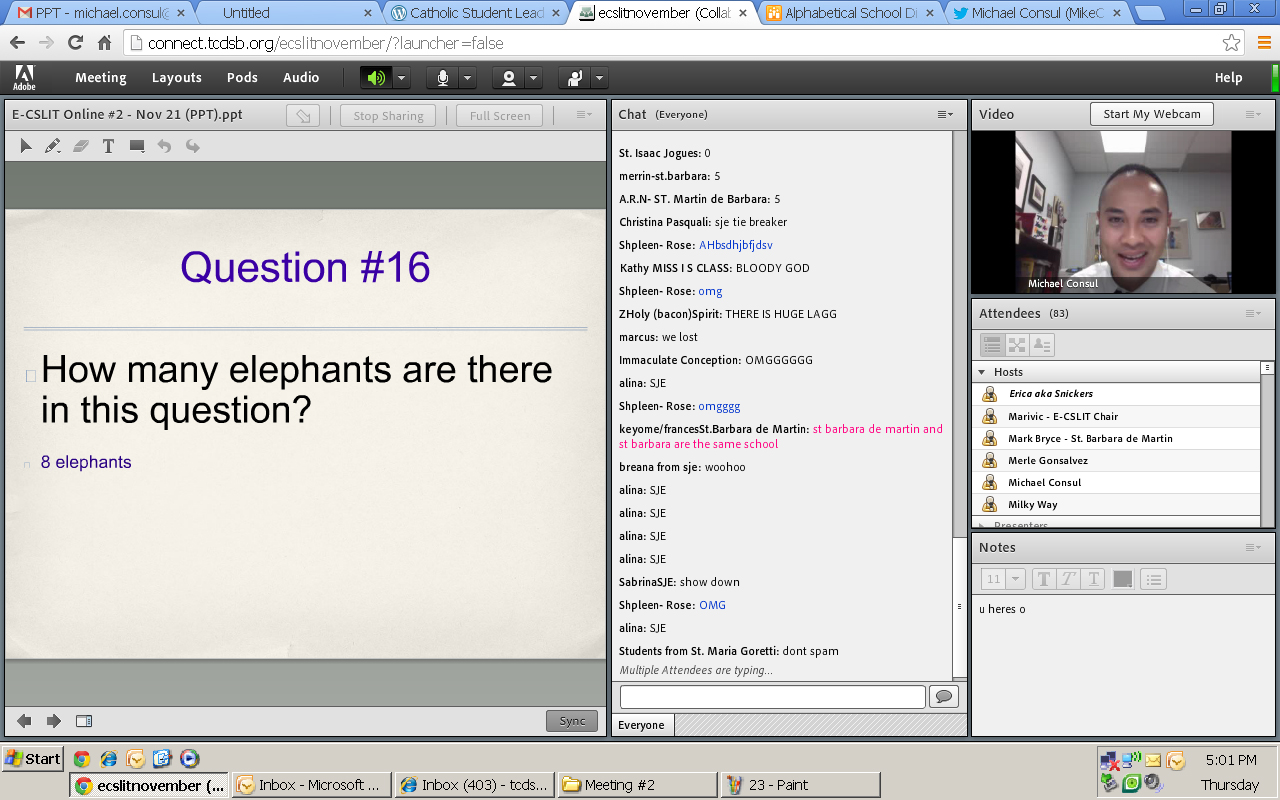Choose the arrow selection tool
Screen dimensions: 1280x800
(x=26, y=146)
